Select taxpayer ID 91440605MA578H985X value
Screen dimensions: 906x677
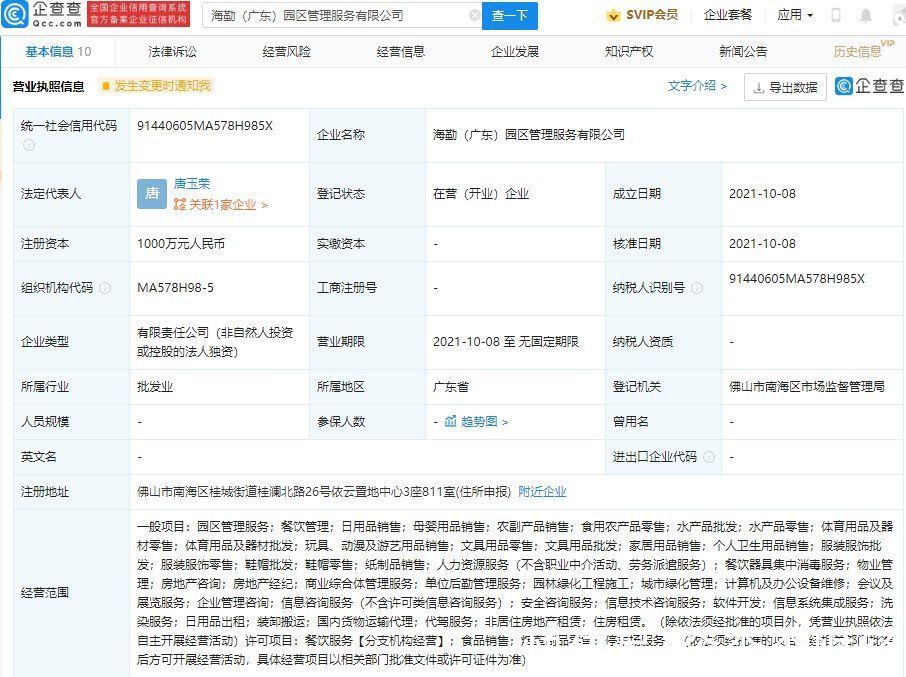(797, 278)
